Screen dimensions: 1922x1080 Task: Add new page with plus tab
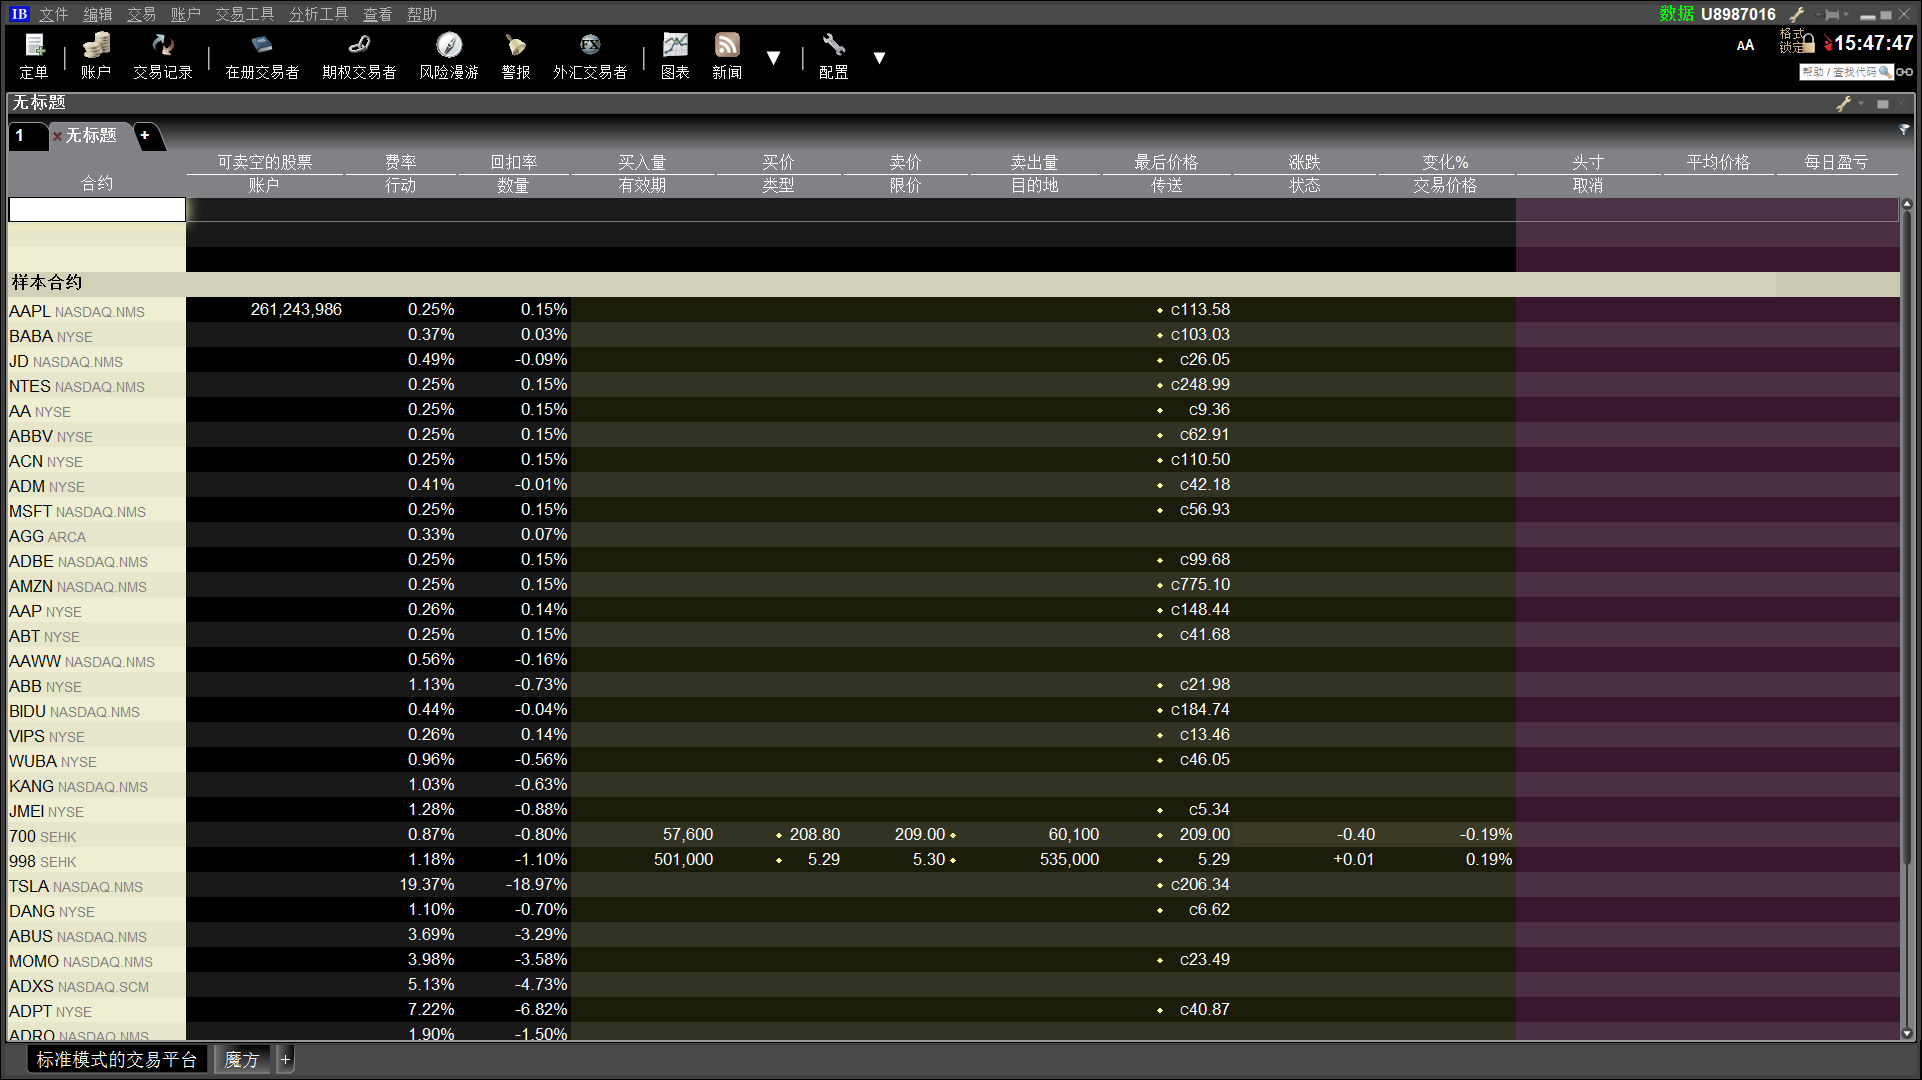[145, 135]
